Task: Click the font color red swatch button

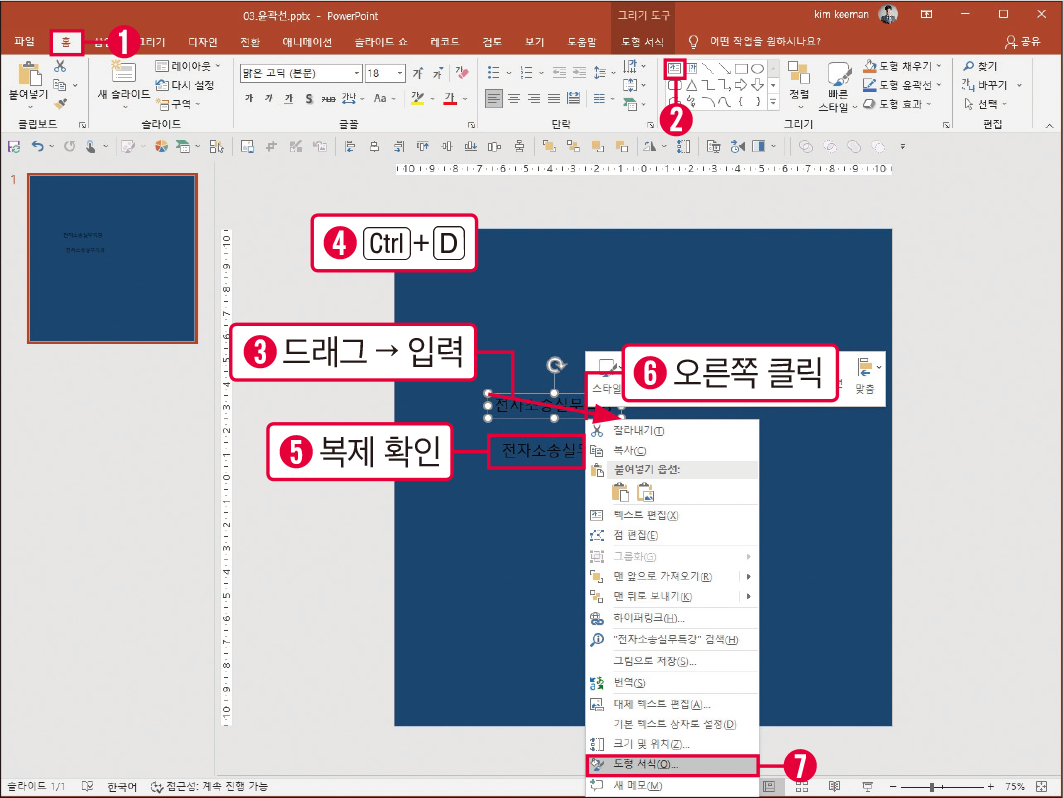Action: [x=450, y=99]
